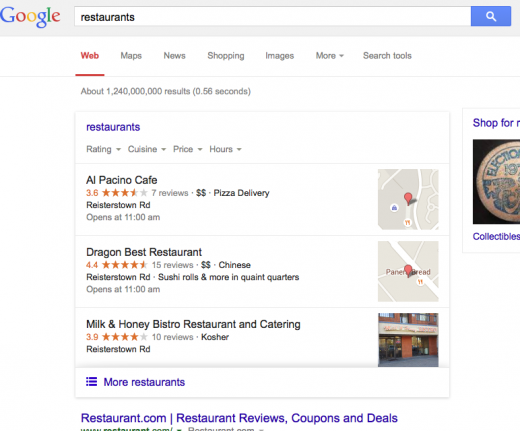Switch to the Images tab
This screenshot has height=431, width=520.
tap(280, 56)
